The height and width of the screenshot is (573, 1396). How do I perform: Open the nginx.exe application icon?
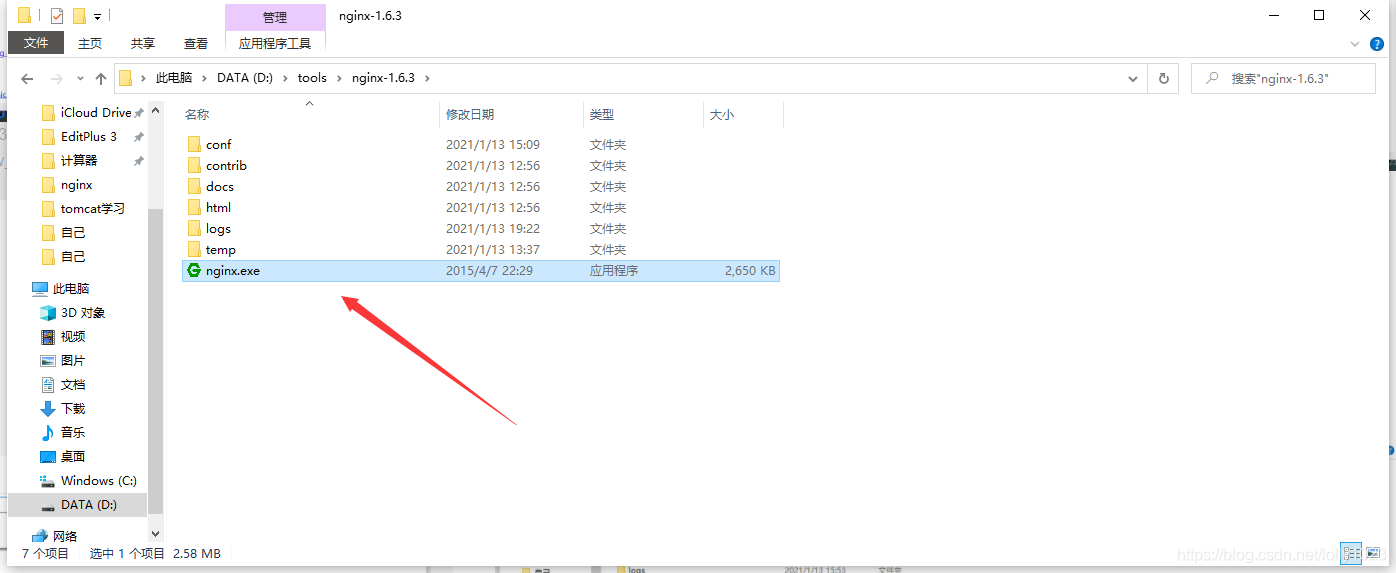(x=194, y=270)
